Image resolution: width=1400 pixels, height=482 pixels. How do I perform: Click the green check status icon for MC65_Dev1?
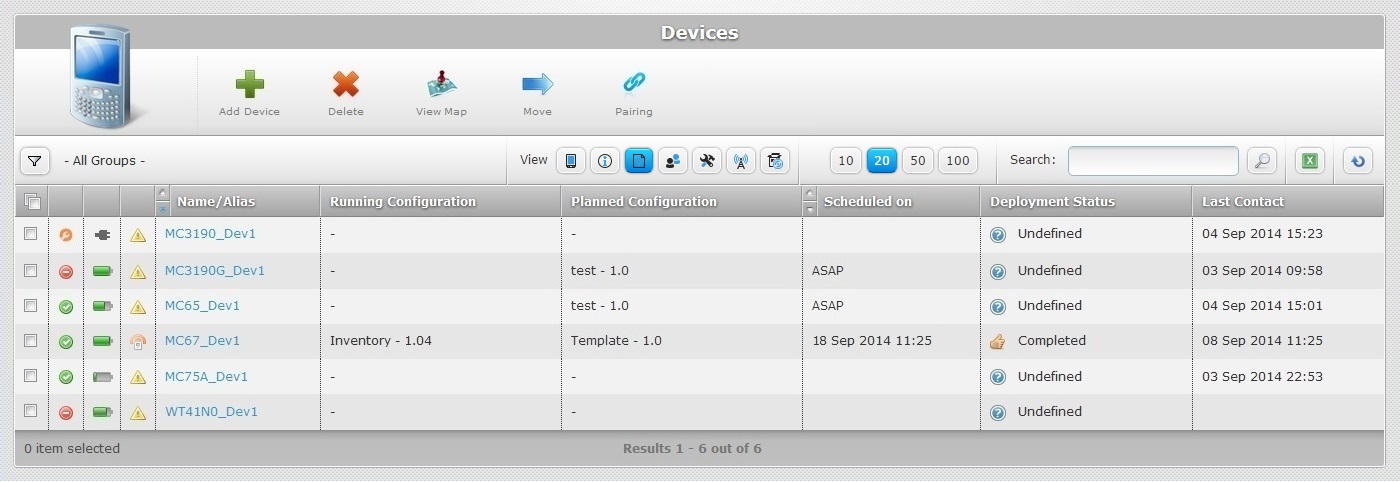(66, 307)
